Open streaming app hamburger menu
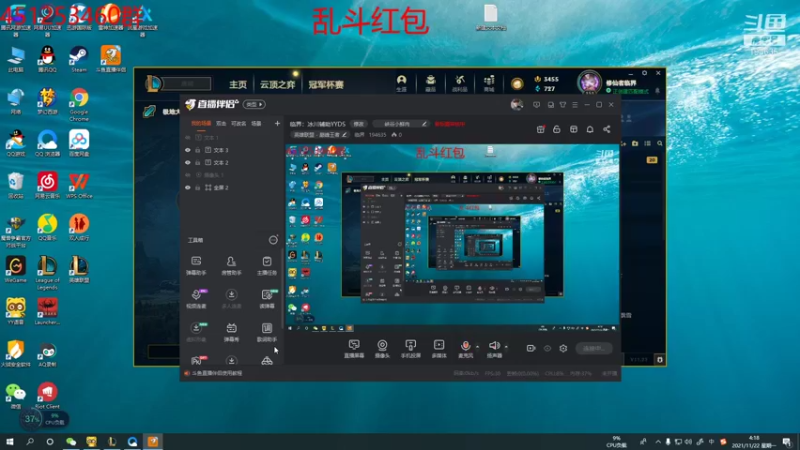 point(575,105)
